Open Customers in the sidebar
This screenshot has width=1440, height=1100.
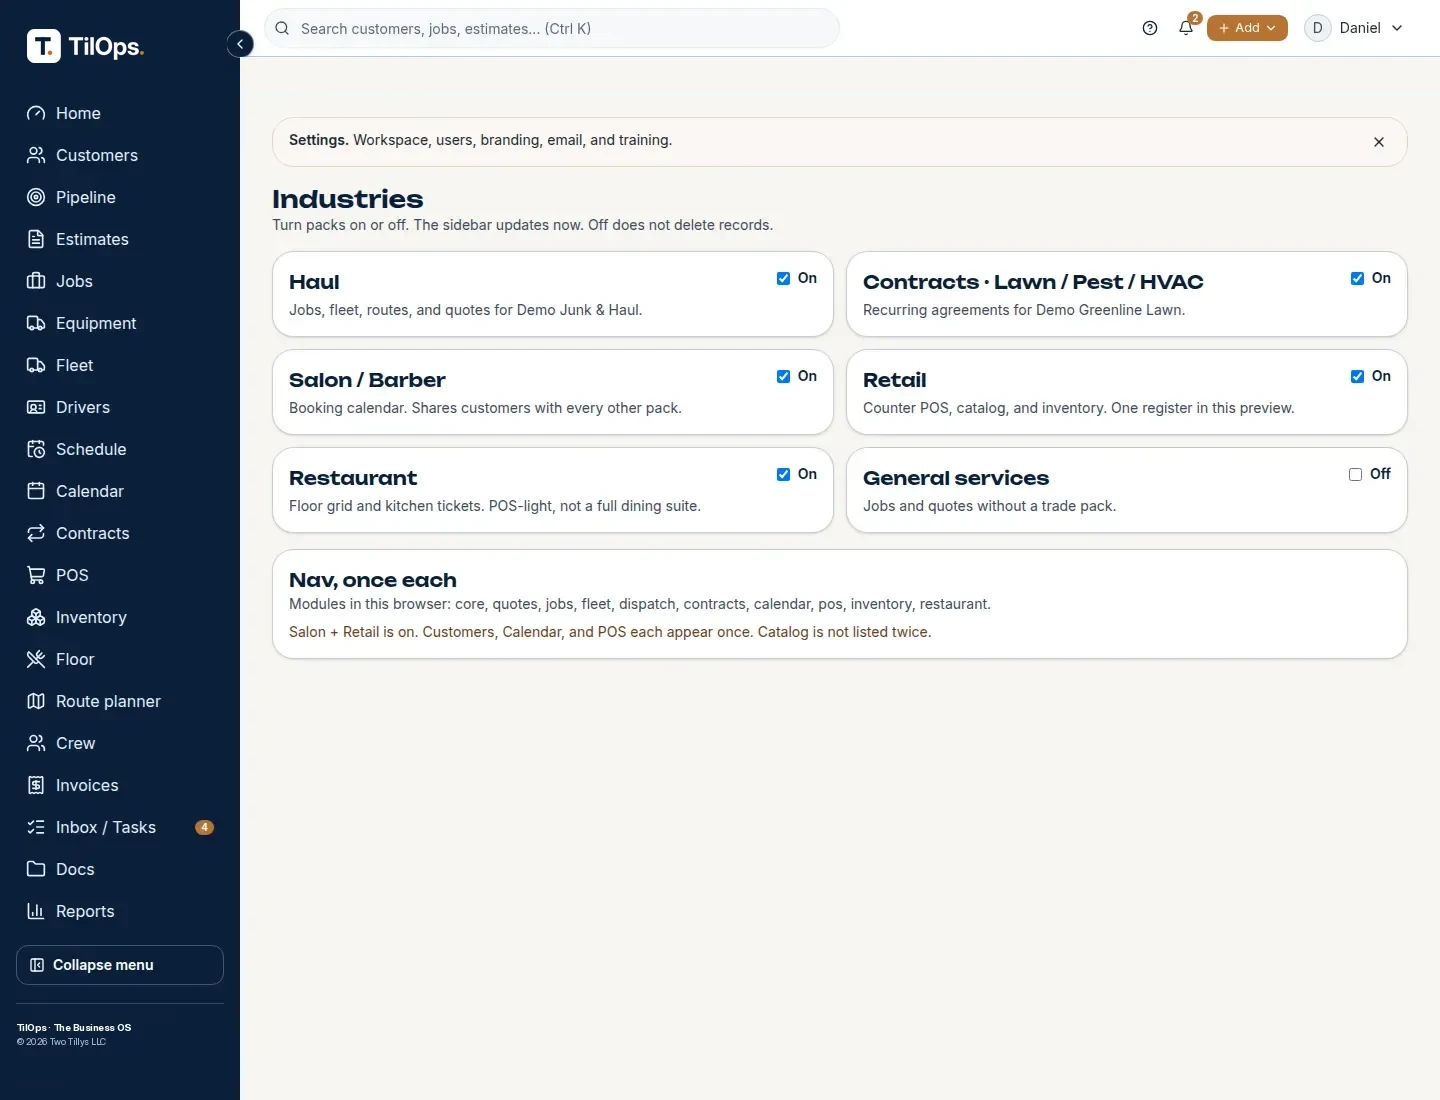120,155
